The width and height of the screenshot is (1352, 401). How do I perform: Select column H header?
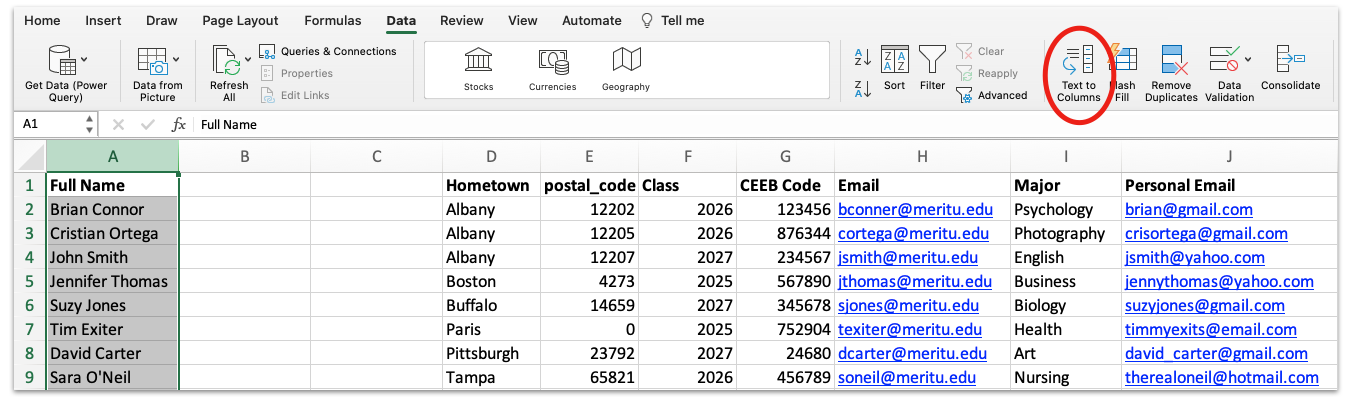pos(922,156)
